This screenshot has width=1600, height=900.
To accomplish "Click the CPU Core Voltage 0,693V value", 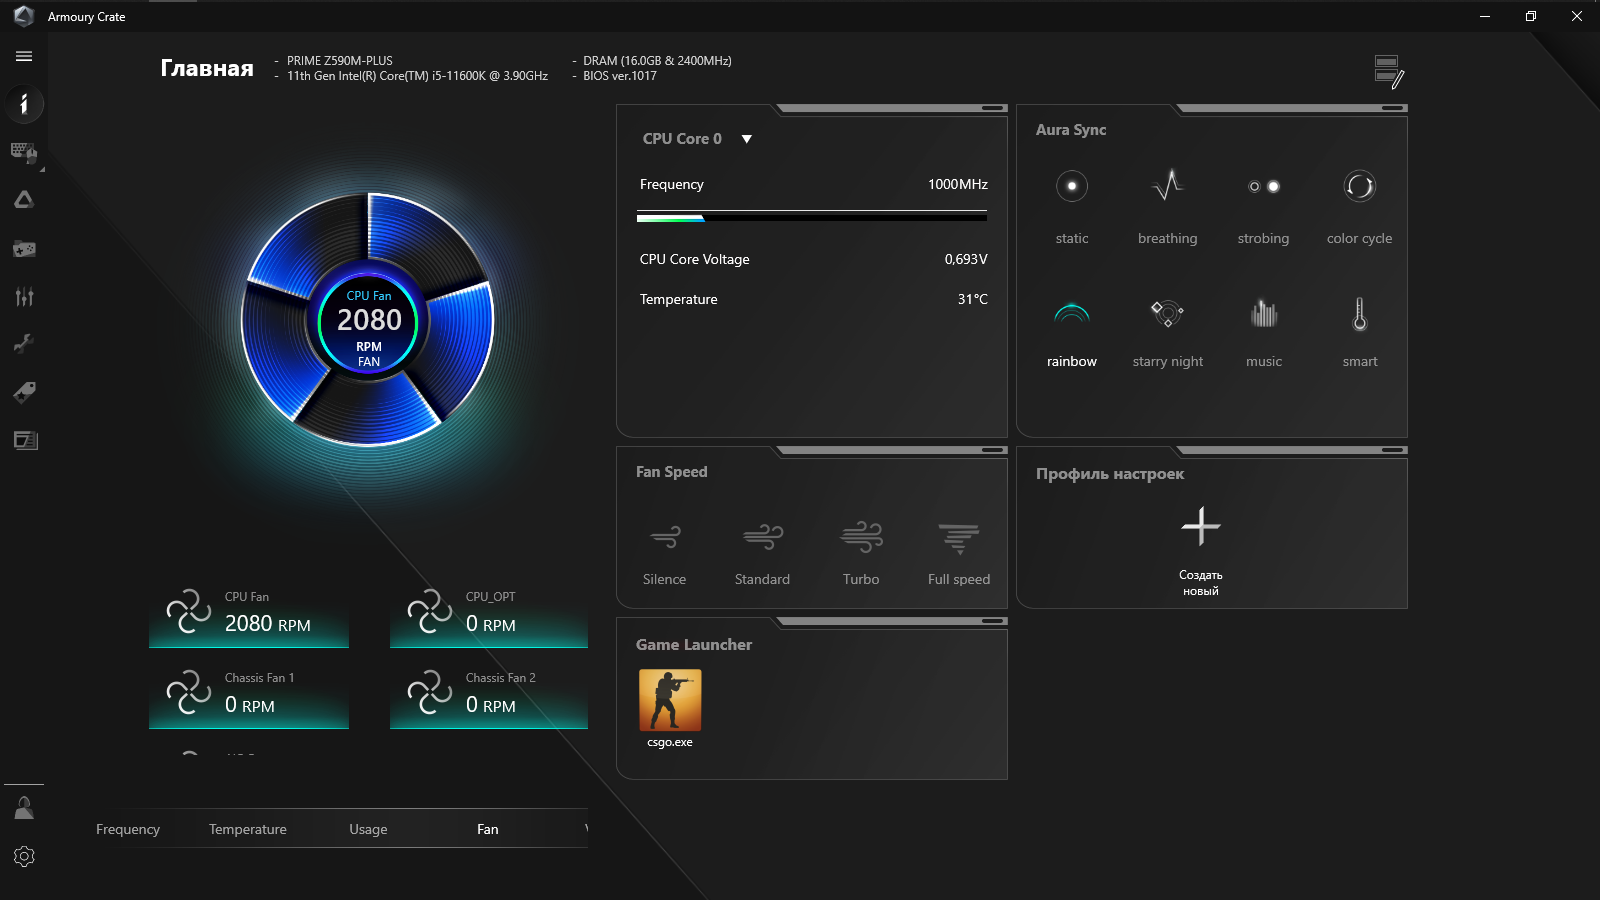I will click(966, 259).
